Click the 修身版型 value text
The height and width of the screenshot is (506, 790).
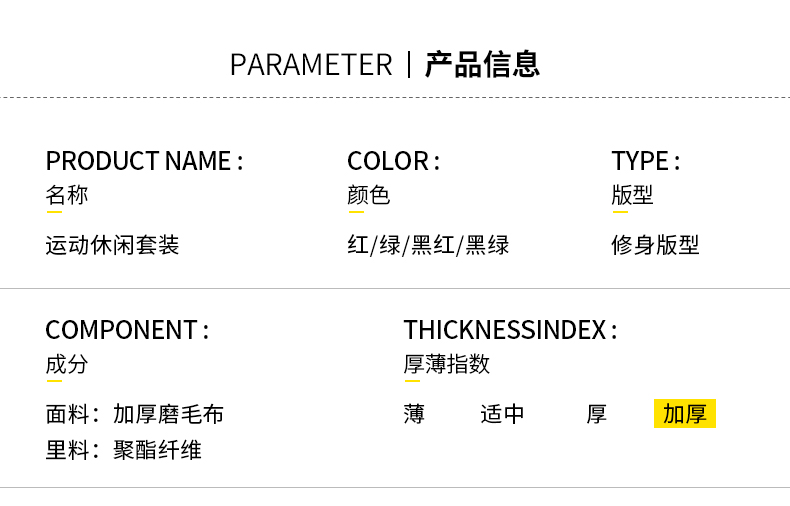click(x=655, y=245)
